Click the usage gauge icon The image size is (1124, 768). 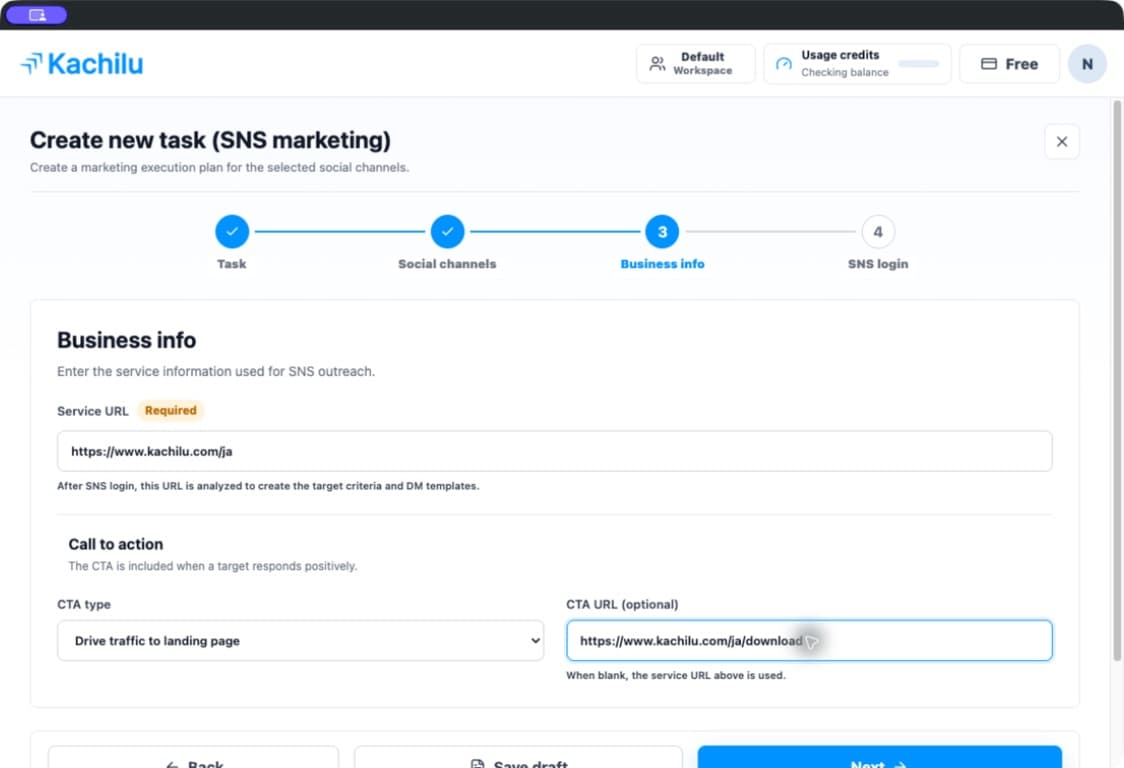[784, 64]
